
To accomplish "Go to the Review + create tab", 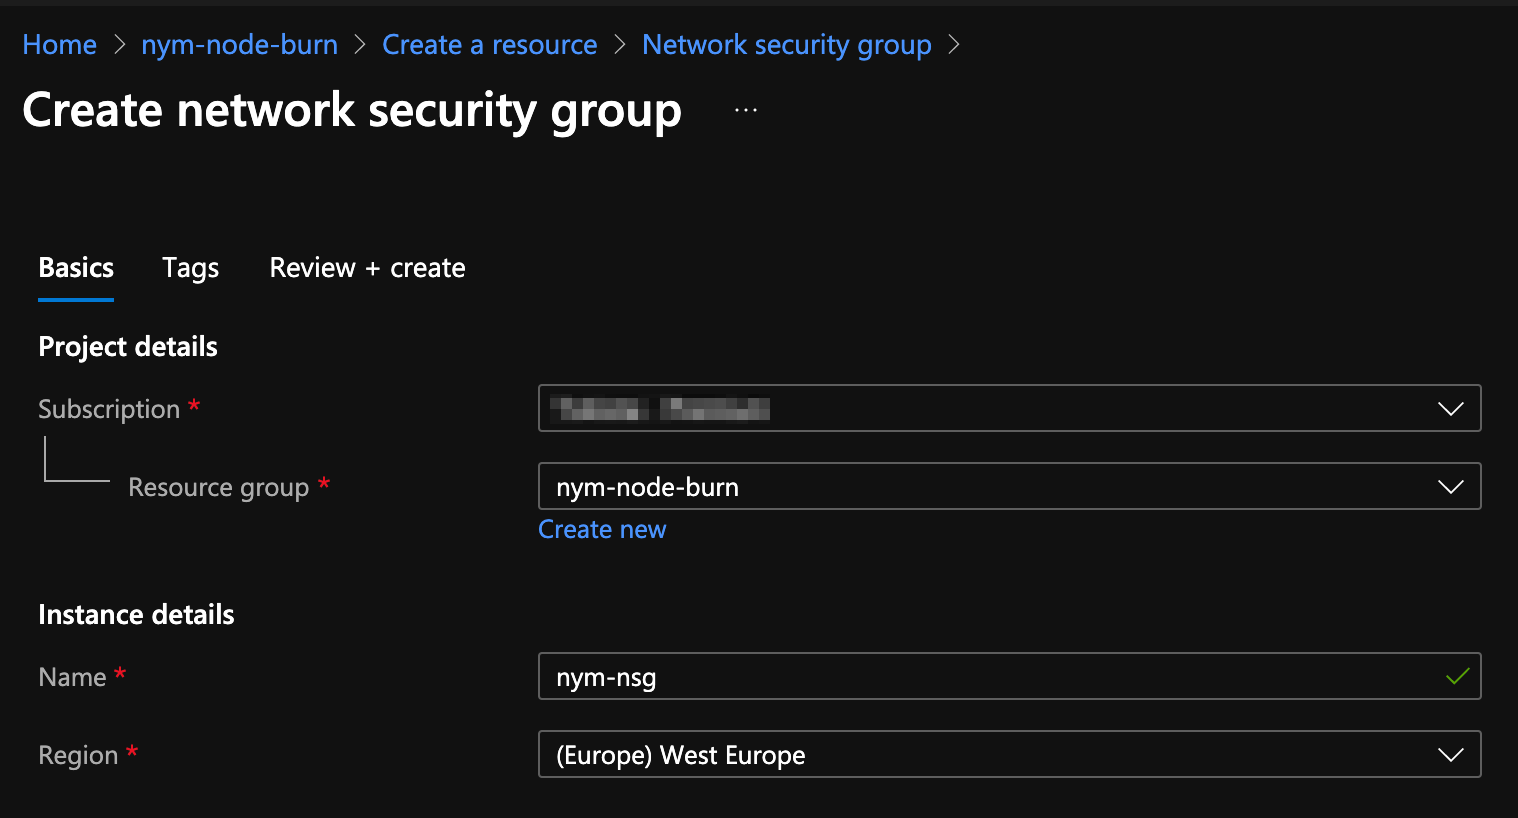I will tap(367, 268).
